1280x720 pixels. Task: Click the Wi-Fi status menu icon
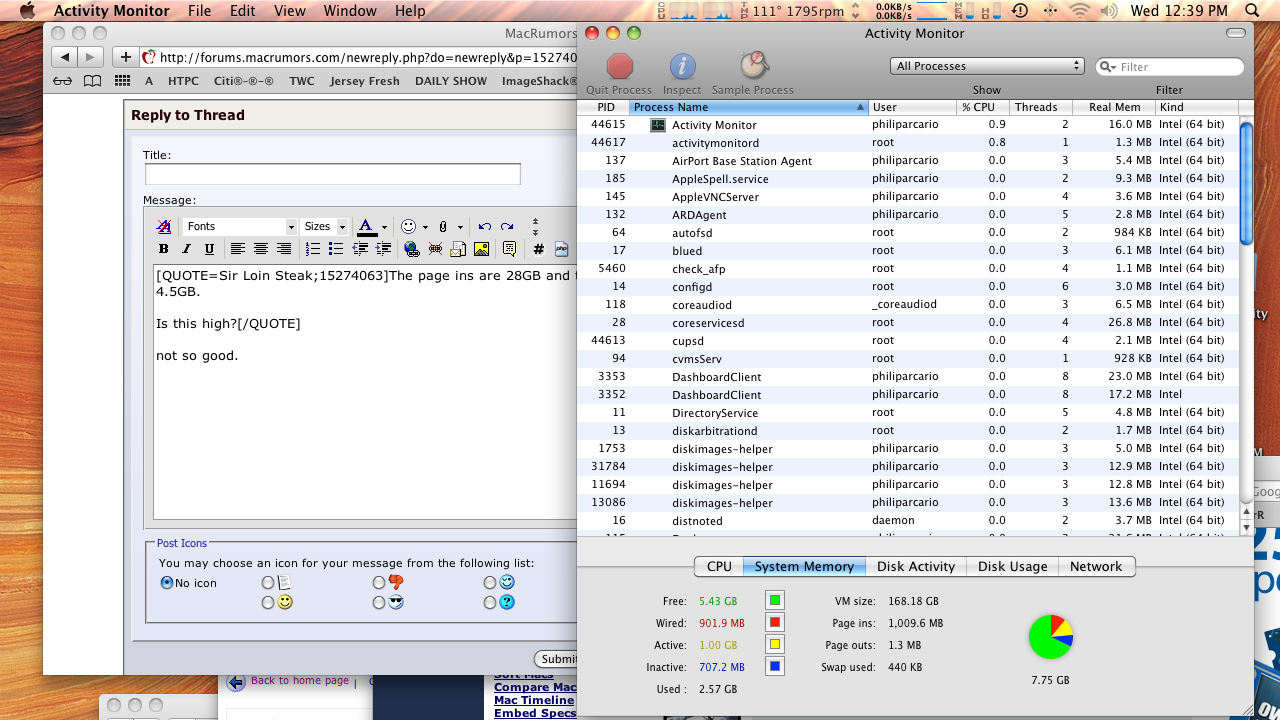click(1079, 11)
